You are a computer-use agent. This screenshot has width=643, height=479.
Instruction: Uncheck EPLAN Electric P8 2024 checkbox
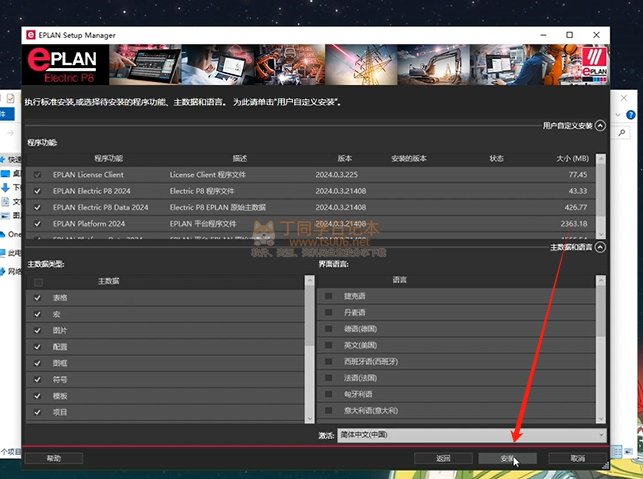pyautogui.click(x=38, y=190)
